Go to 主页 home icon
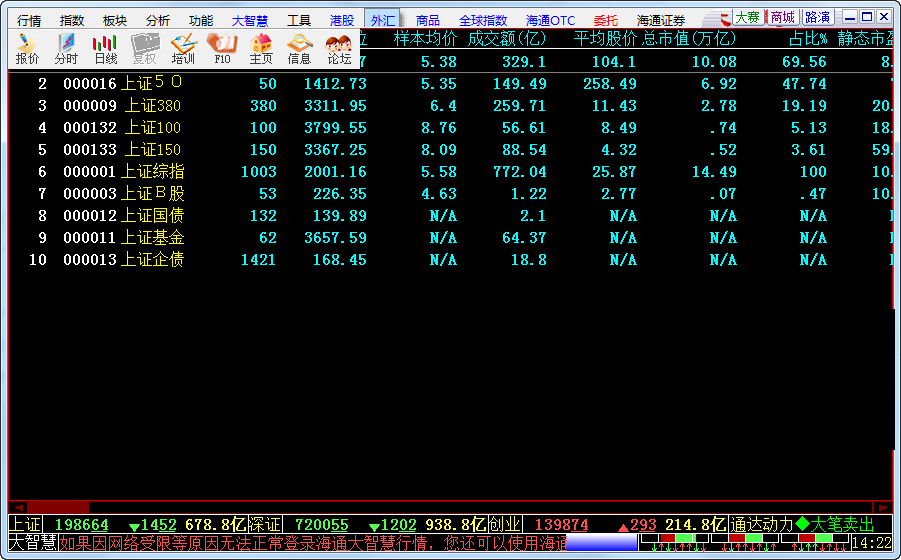The height and width of the screenshot is (560, 901). coord(261,48)
